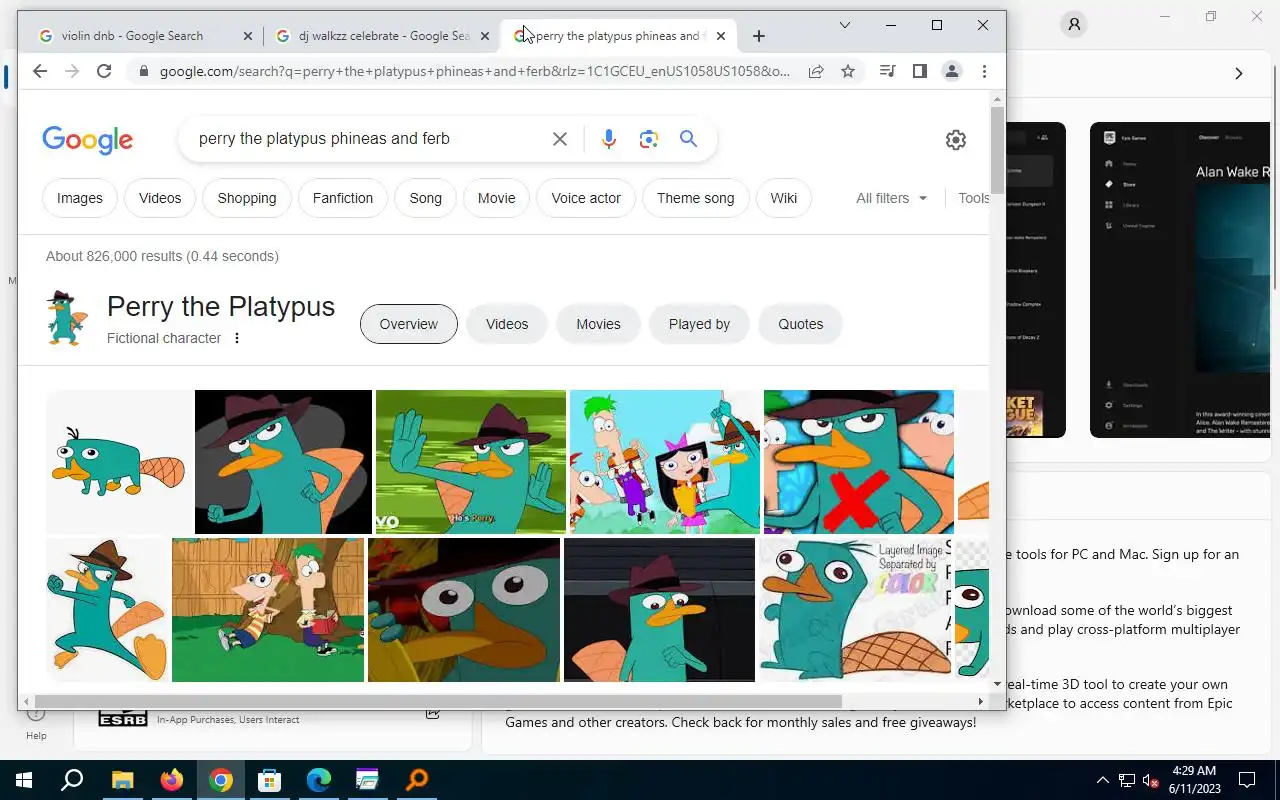Open a new browser tab
The image size is (1280, 800).
tap(759, 36)
